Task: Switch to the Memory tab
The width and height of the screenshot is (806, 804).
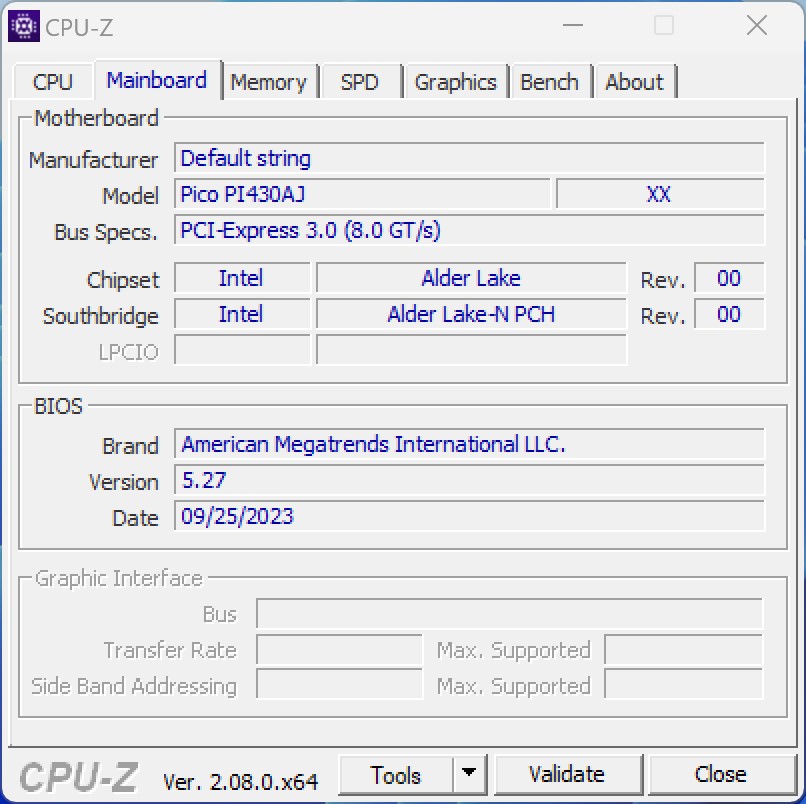Action: pyautogui.click(x=268, y=82)
